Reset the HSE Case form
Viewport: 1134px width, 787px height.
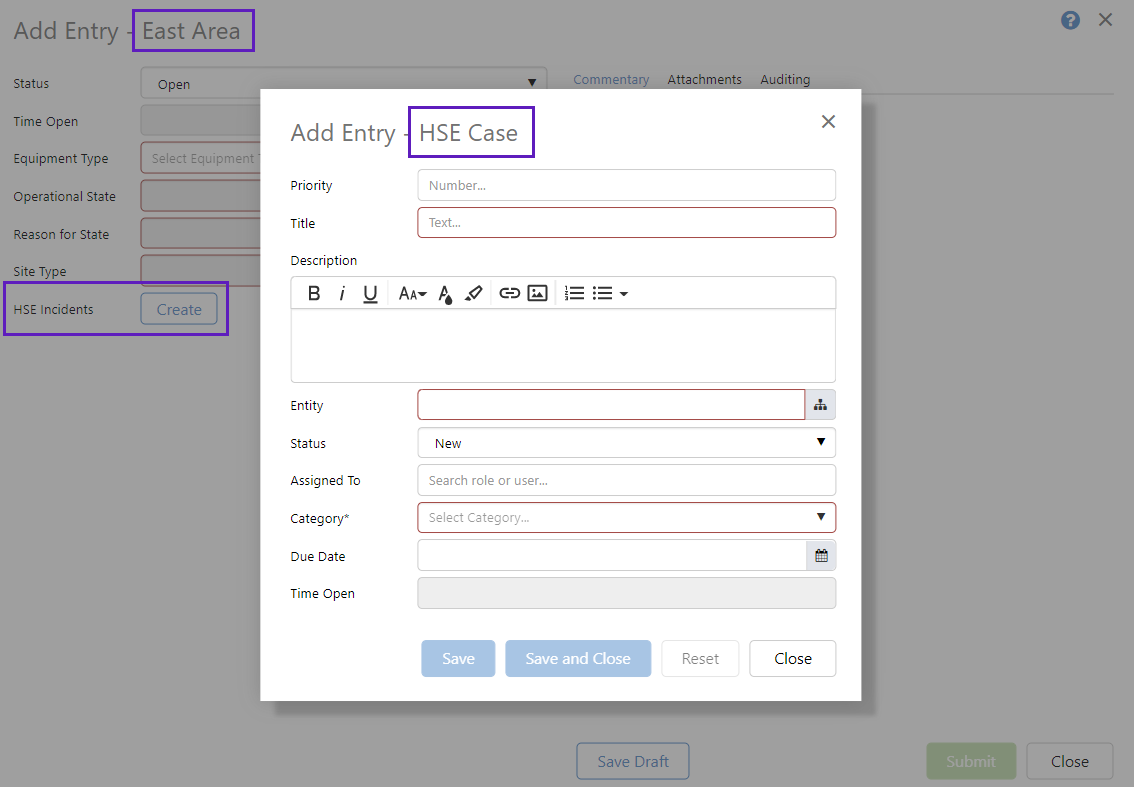point(700,658)
